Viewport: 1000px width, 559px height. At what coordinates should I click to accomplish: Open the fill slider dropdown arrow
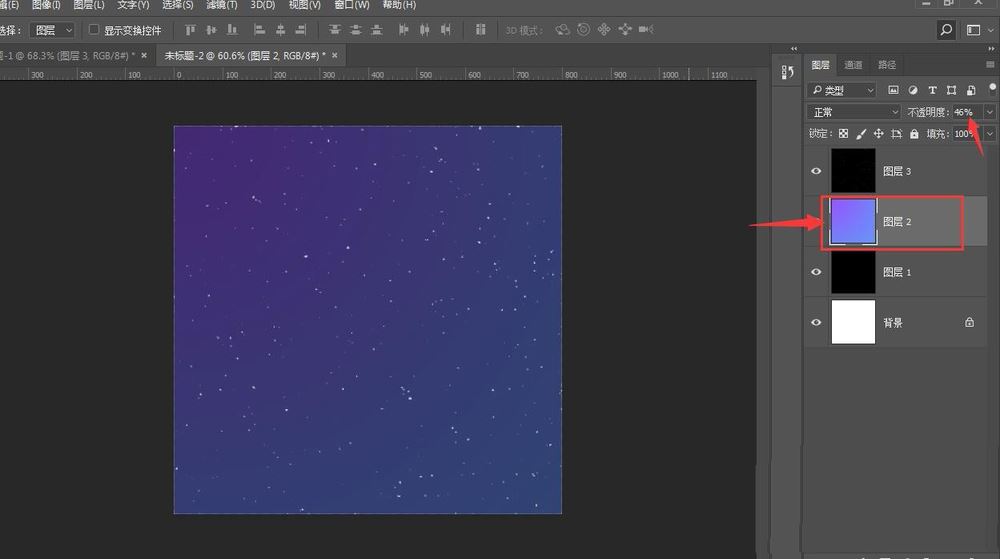coord(990,134)
